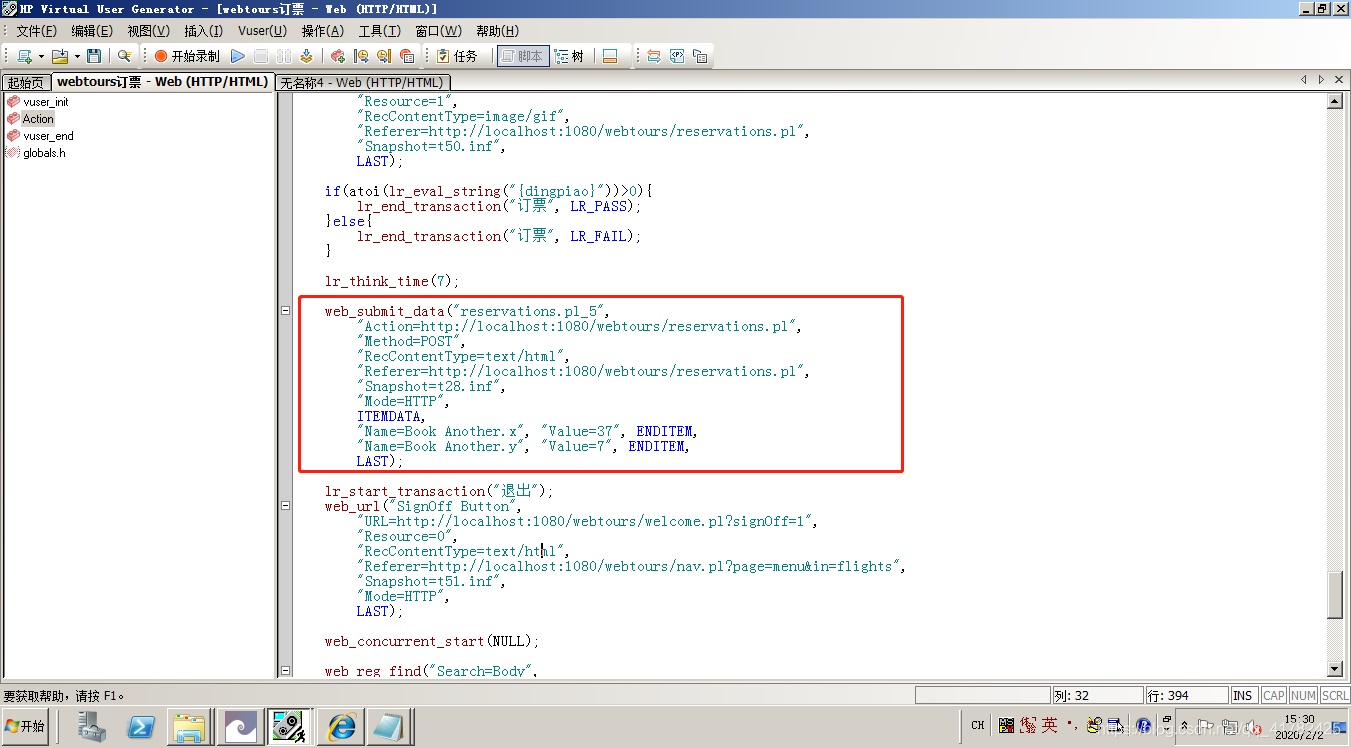Click the Open Script folder icon
The height and width of the screenshot is (748, 1351).
pos(60,56)
